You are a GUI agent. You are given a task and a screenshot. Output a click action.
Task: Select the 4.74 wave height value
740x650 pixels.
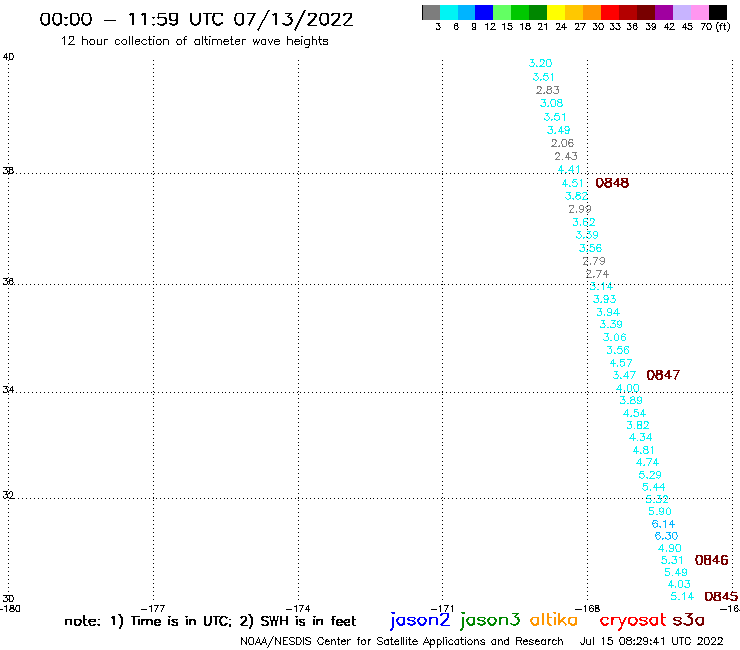pos(647,463)
